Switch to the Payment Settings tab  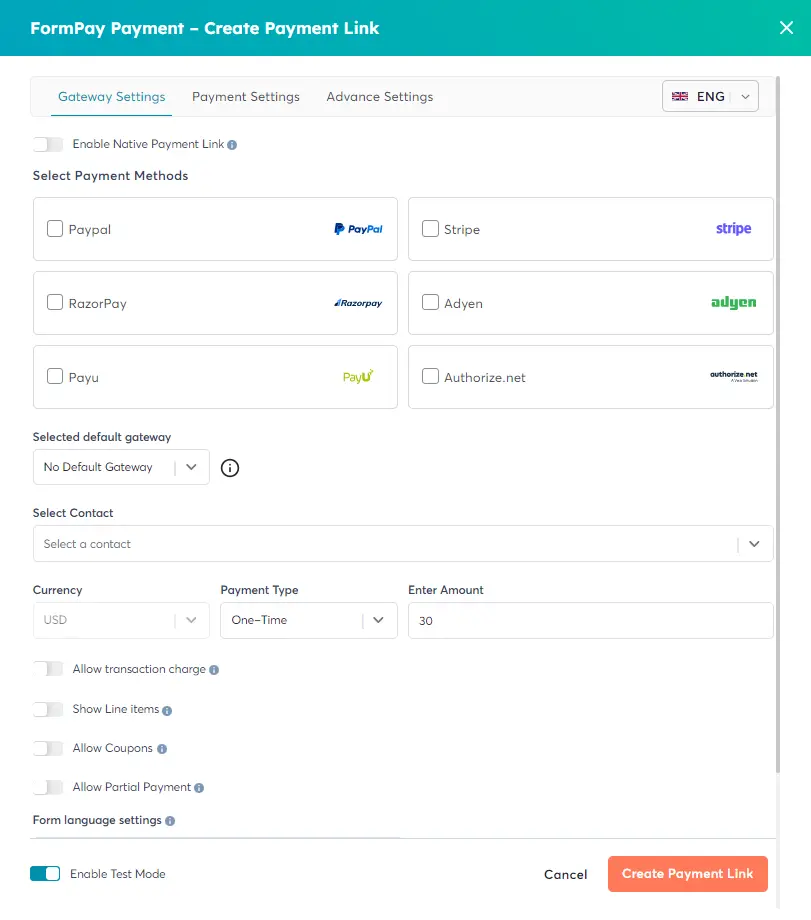[246, 96]
